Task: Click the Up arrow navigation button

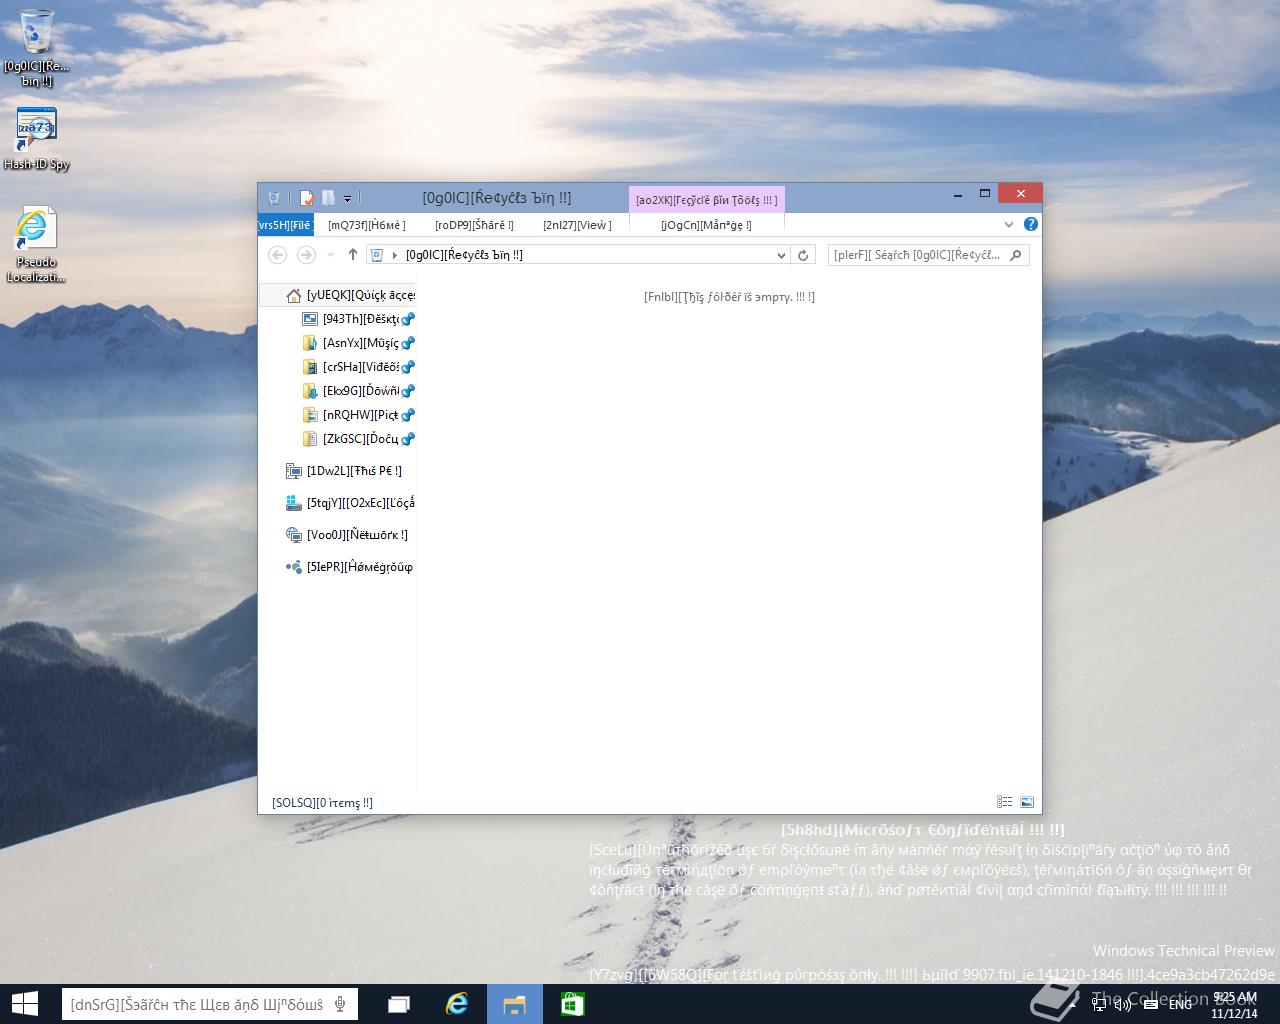Action: click(x=352, y=255)
